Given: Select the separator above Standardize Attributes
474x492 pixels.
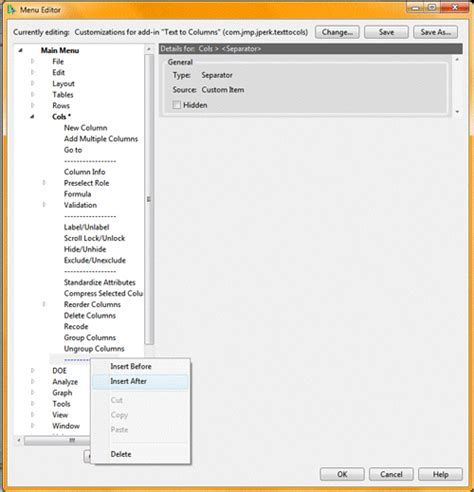Looking at the screenshot, I should (90, 271).
